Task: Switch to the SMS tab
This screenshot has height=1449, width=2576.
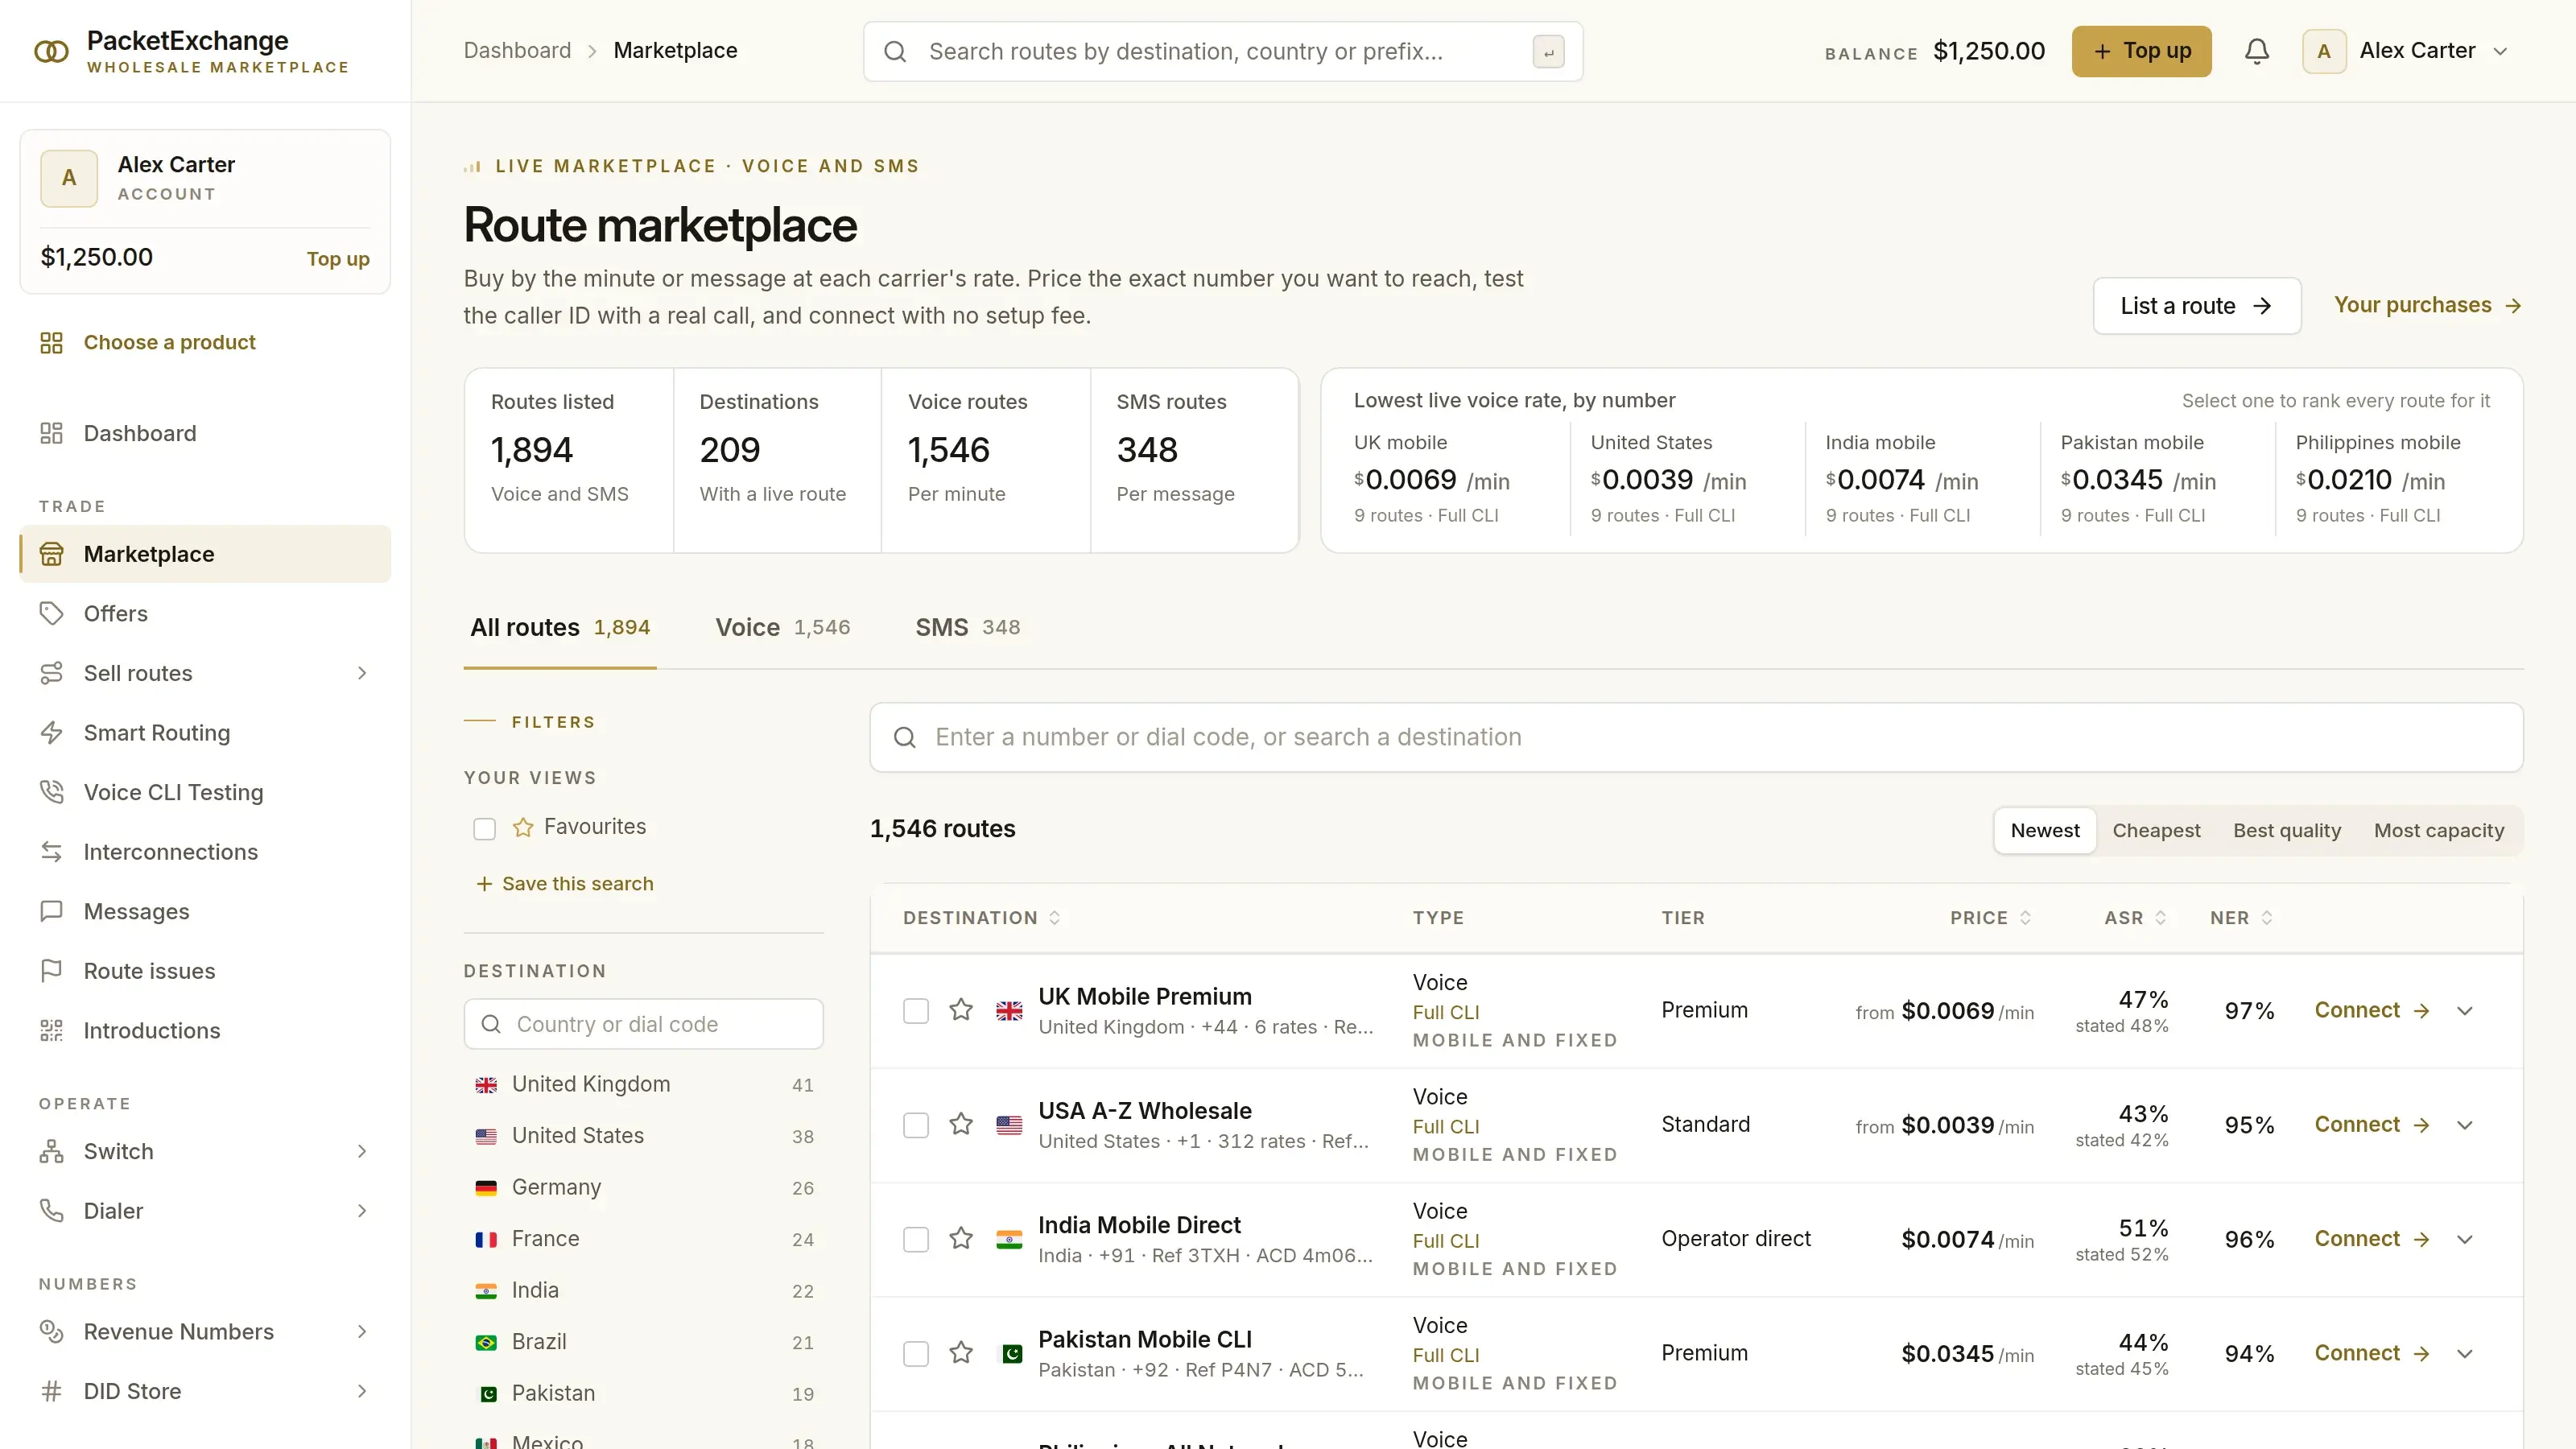Action: (967, 628)
